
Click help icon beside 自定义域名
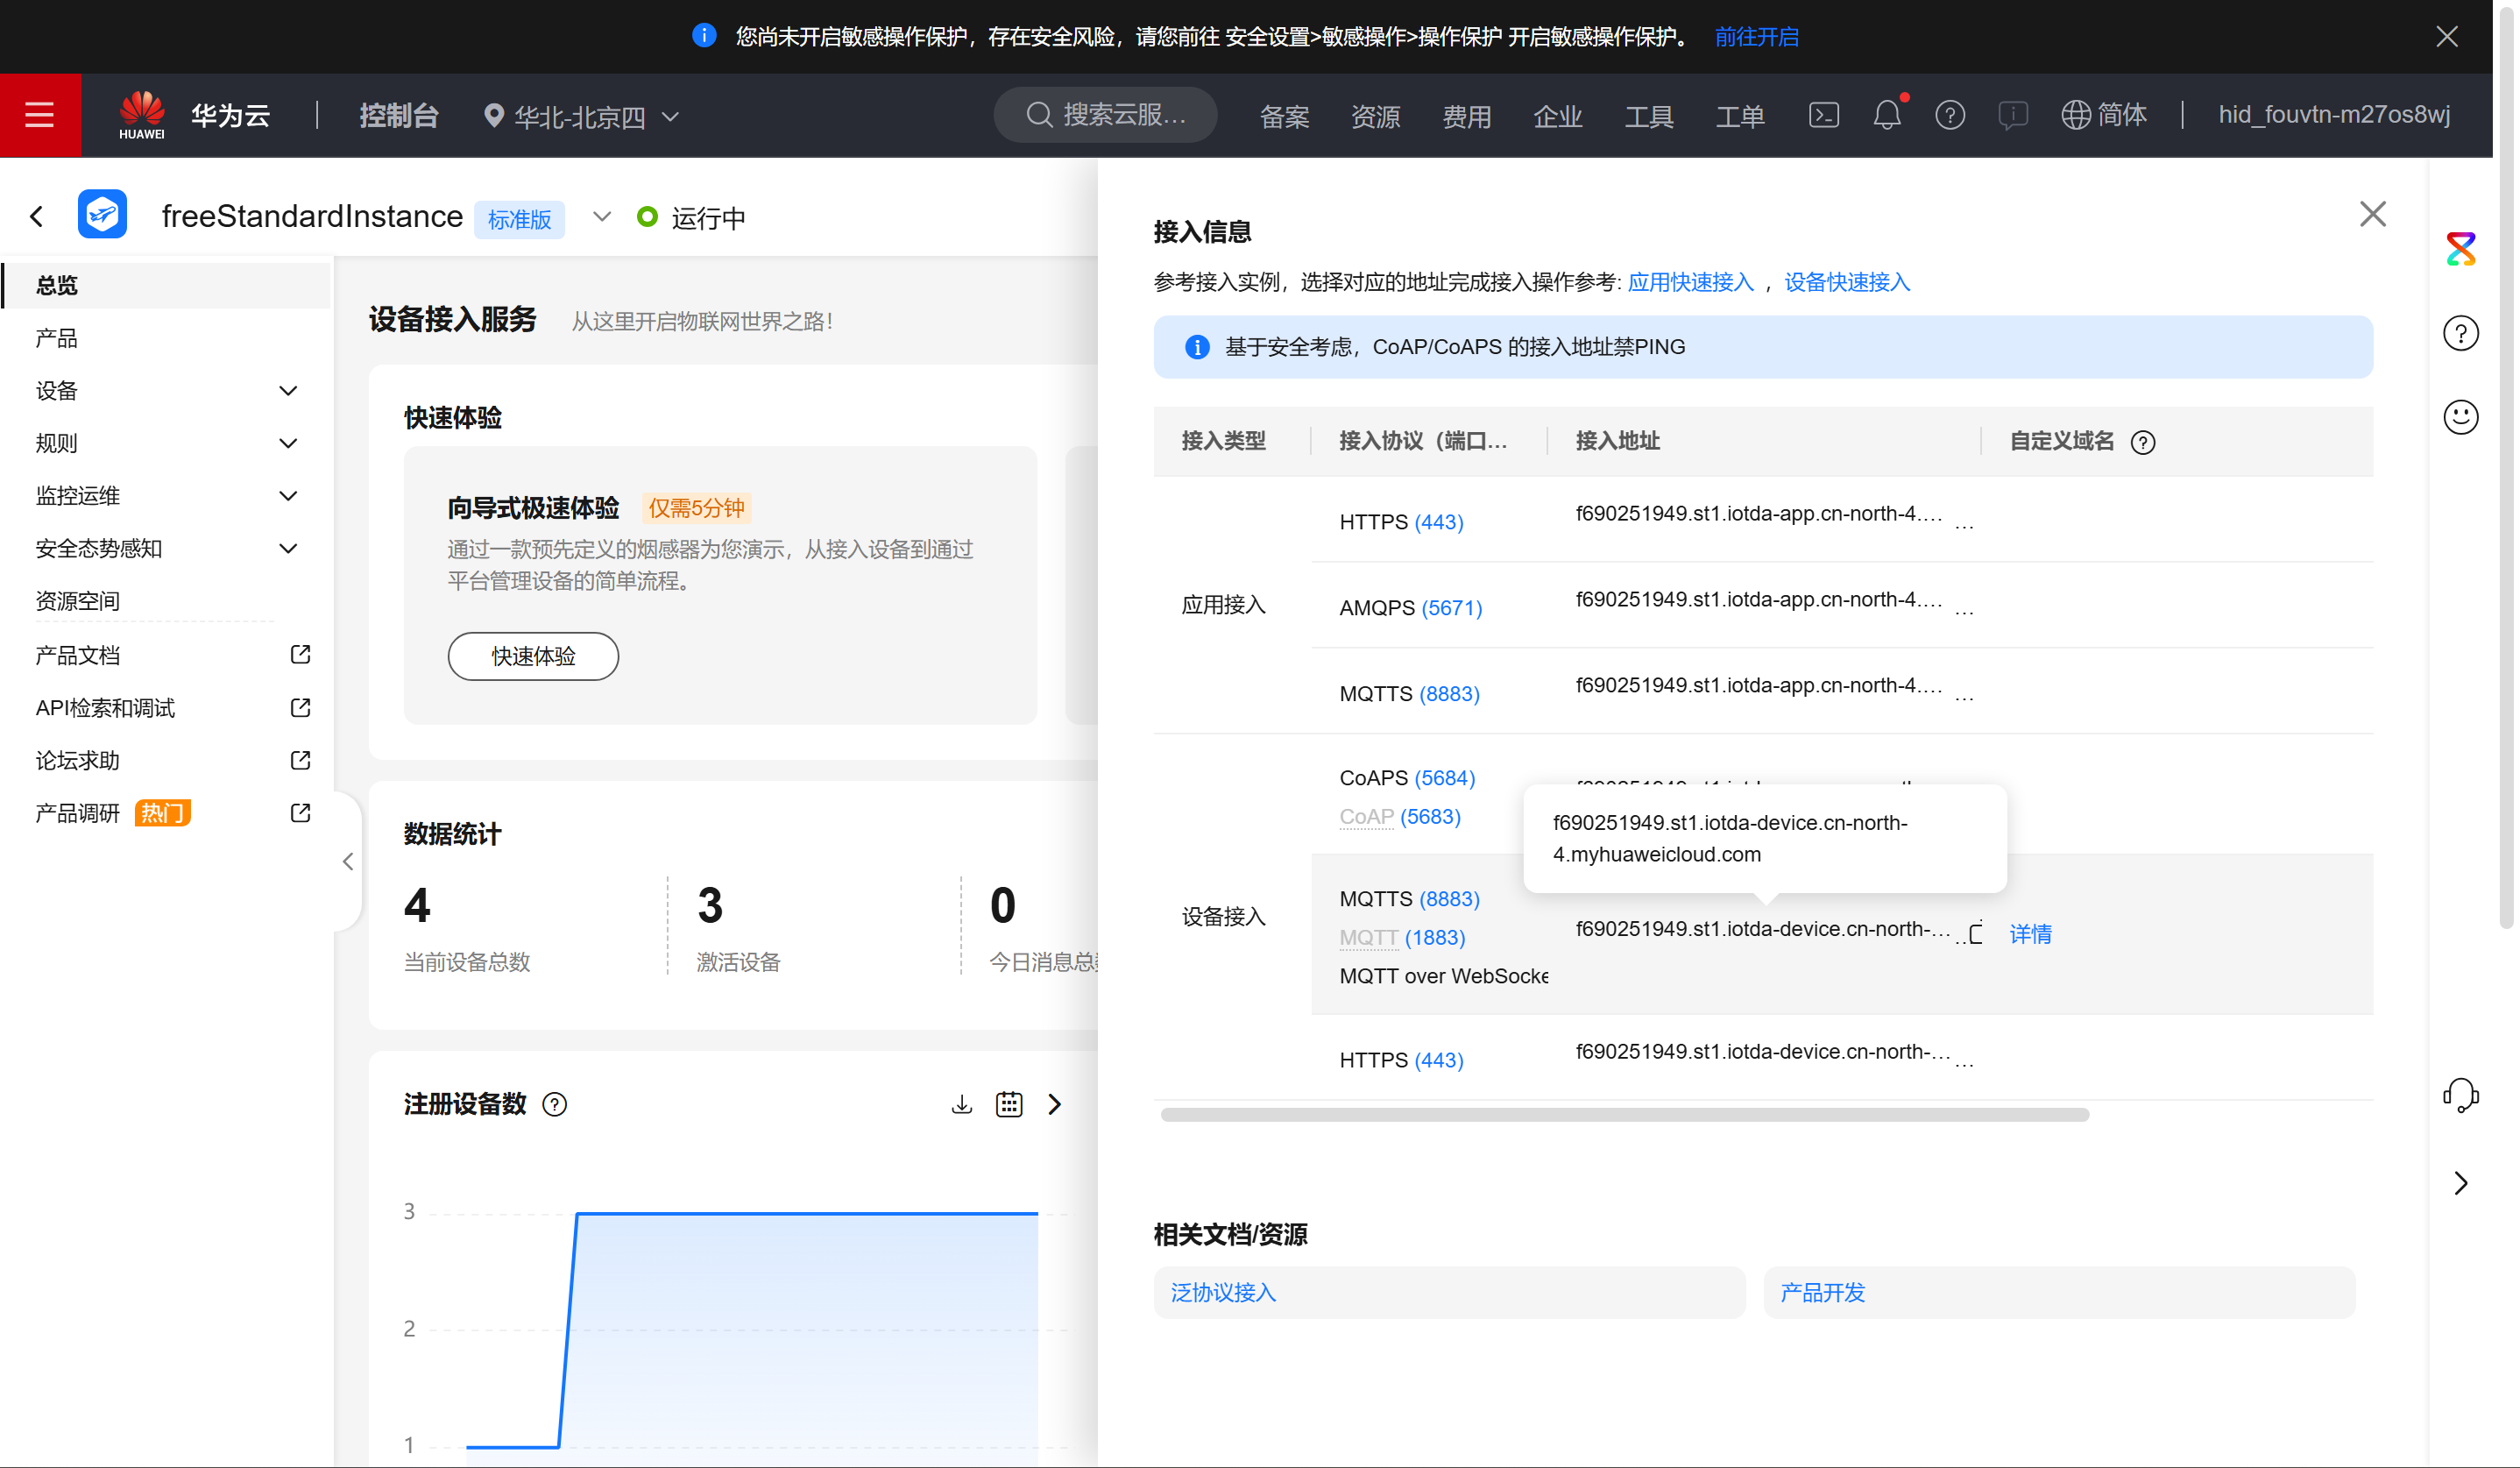coord(2142,442)
